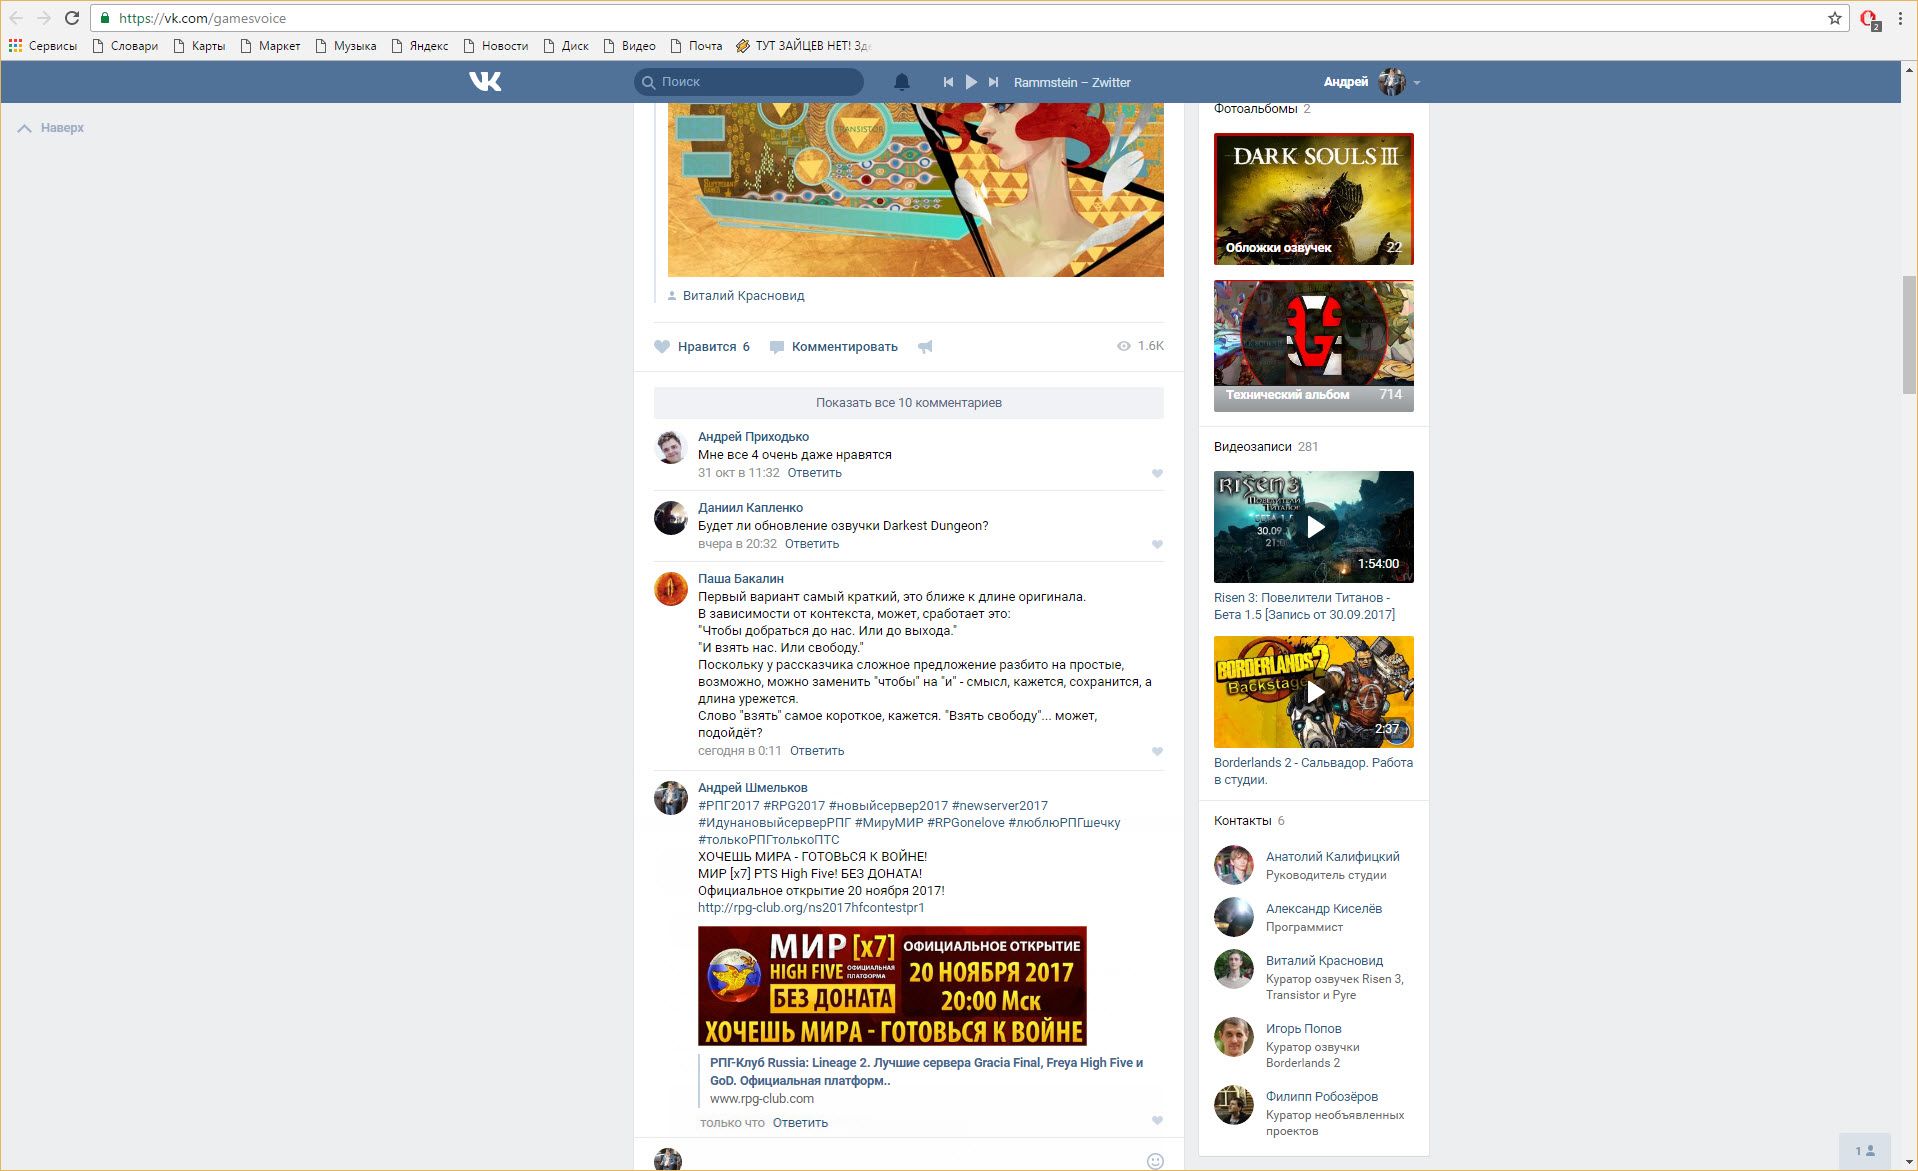This screenshot has height=1171, width=1918.
Task: Skip to next track in header player
Action: pos(993,82)
